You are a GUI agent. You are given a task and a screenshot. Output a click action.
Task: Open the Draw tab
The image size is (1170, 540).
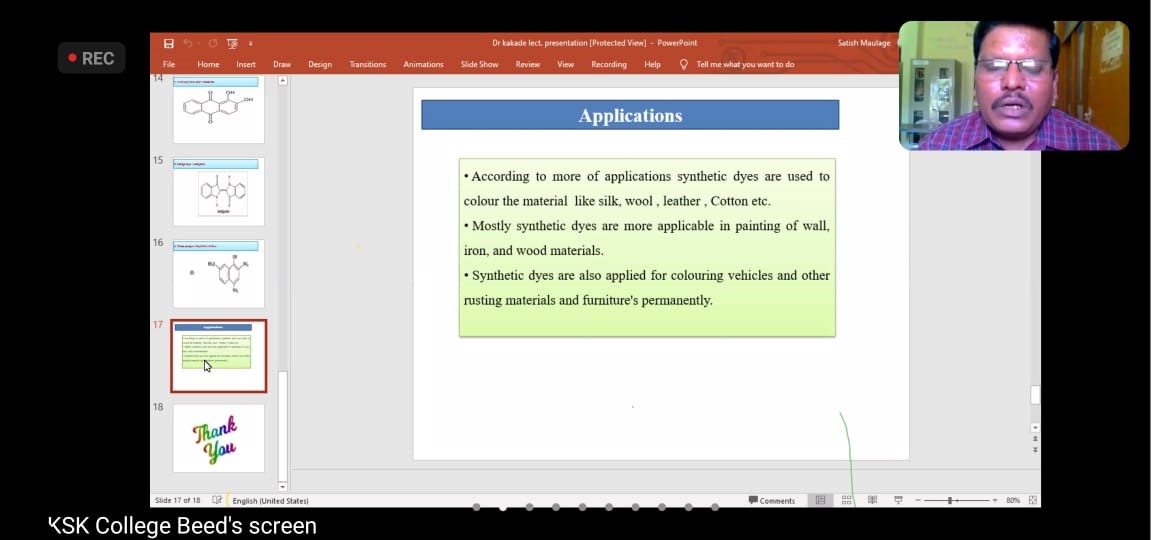click(x=282, y=64)
